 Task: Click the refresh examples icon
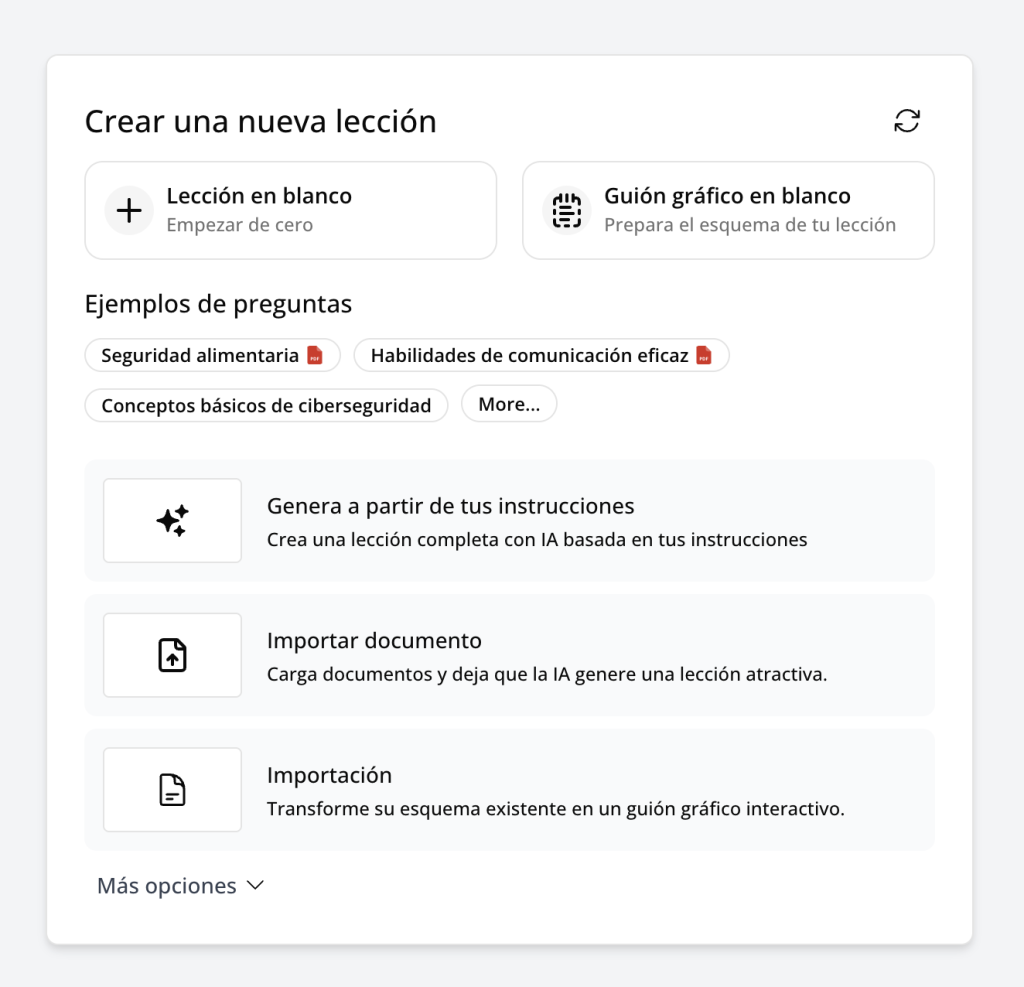pyautogui.click(x=907, y=121)
